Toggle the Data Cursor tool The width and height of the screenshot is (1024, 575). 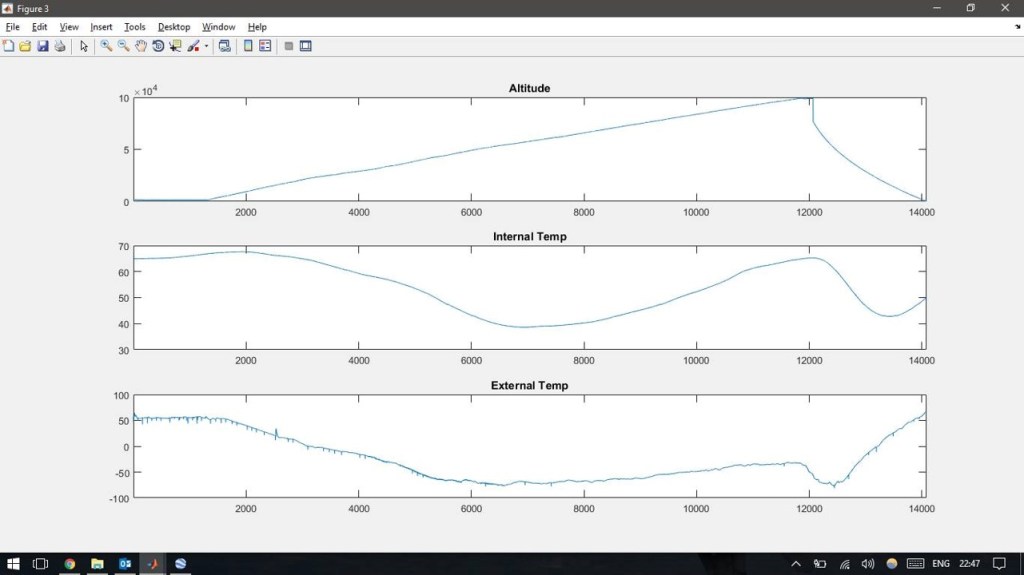tap(175, 46)
